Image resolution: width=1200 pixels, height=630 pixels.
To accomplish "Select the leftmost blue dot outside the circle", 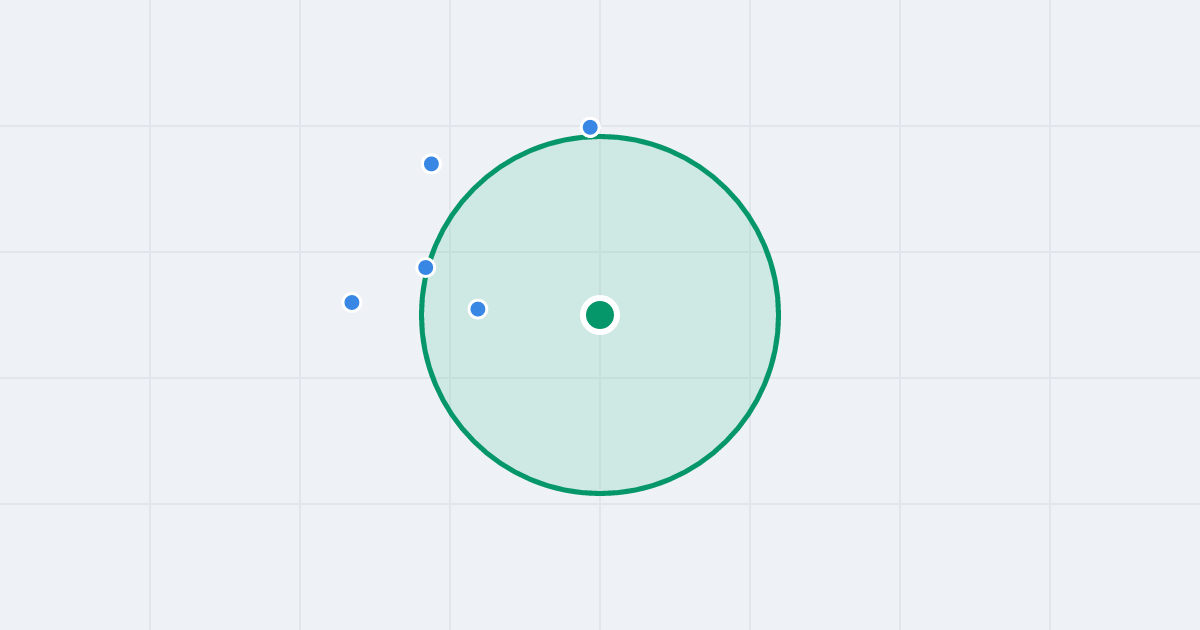I will [352, 302].
